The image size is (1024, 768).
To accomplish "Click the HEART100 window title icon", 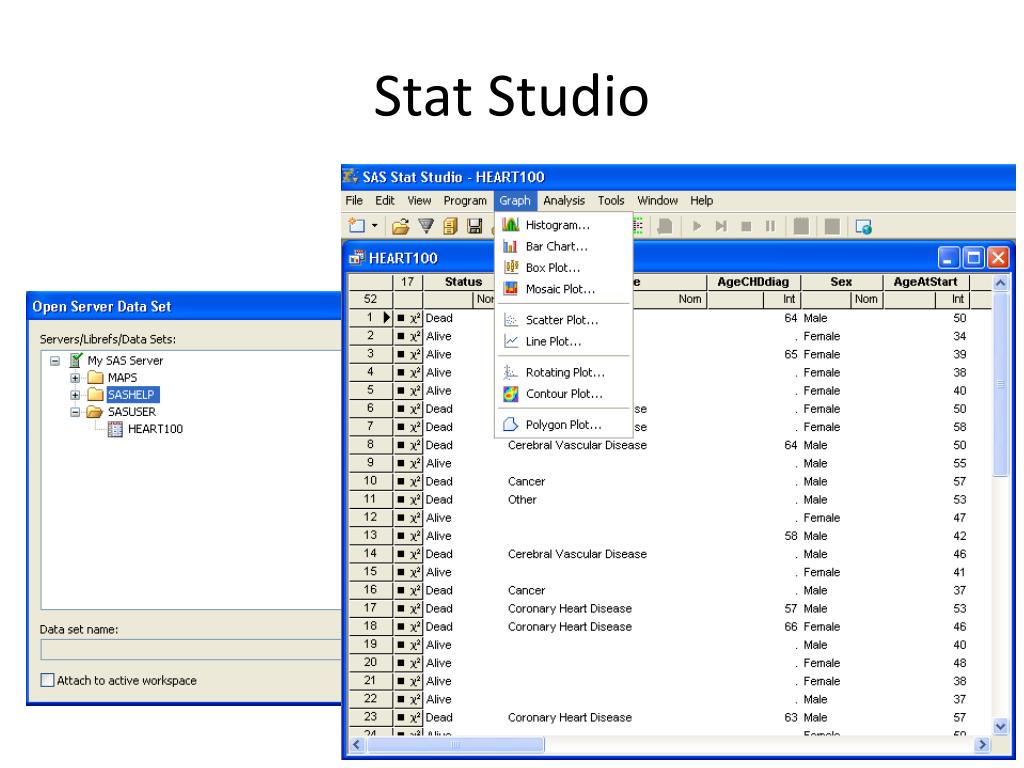I will (357, 257).
